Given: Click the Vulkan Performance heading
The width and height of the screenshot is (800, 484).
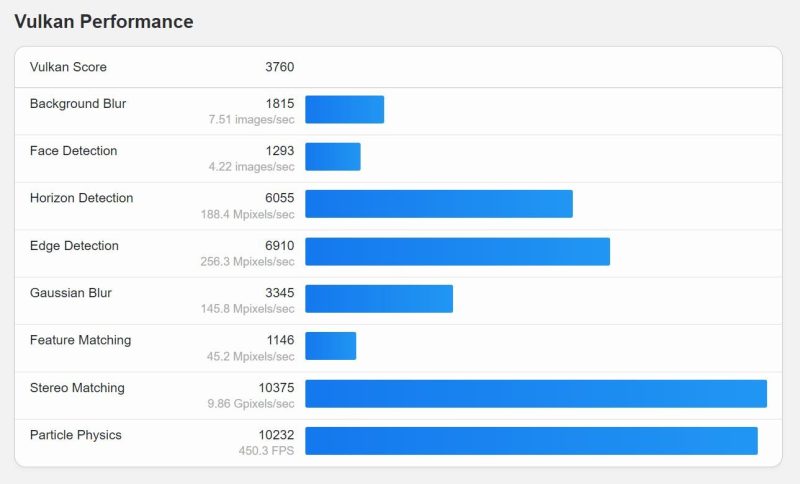Looking at the screenshot, I should click(104, 21).
